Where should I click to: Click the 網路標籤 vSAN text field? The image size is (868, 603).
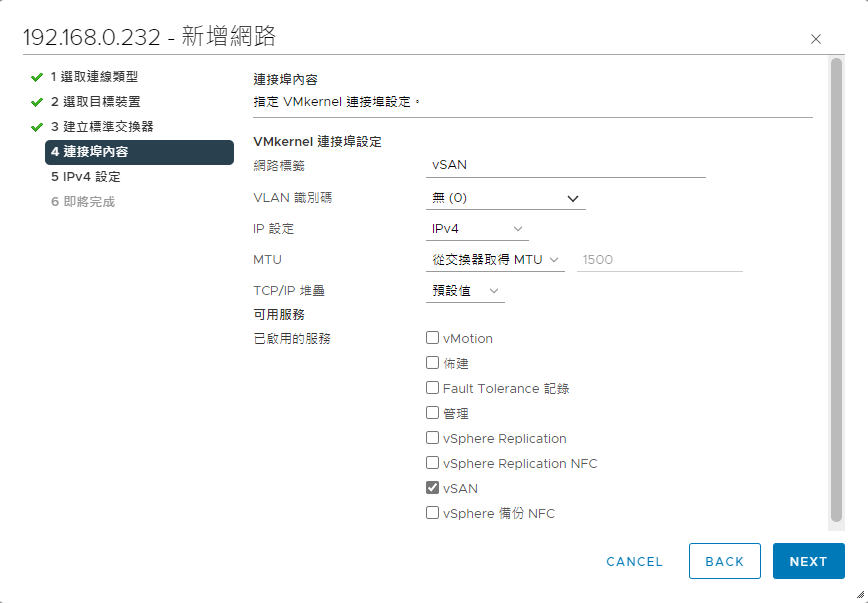[565, 166]
